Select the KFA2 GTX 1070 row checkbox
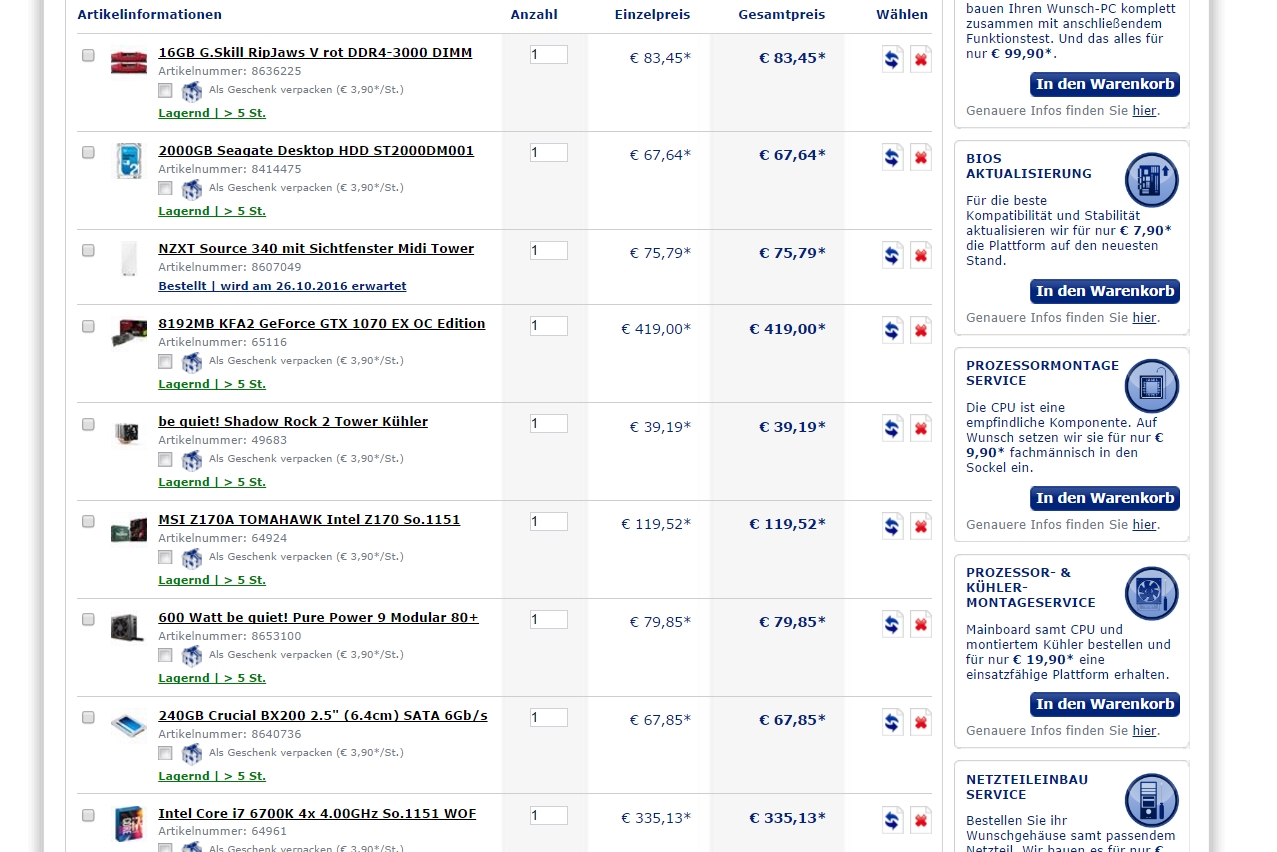 [88, 326]
